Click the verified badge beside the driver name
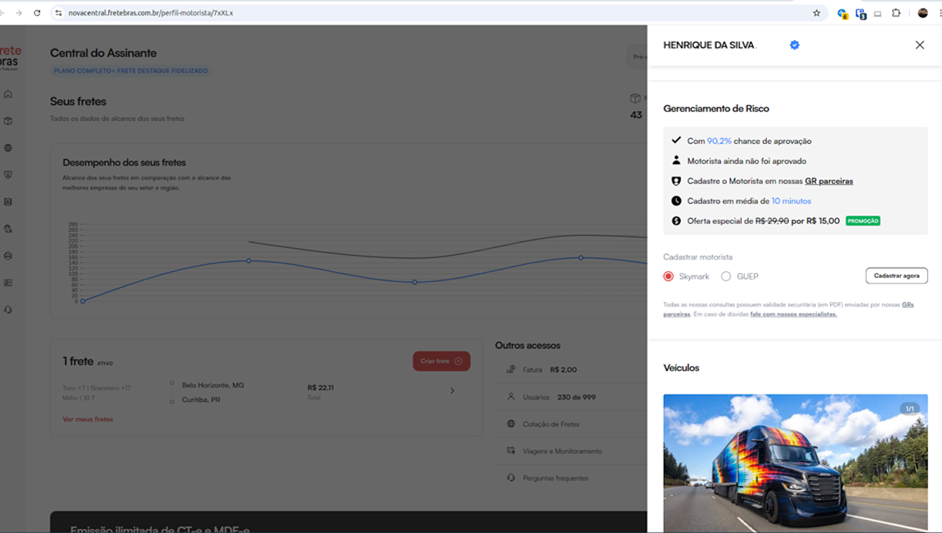 click(x=794, y=45)
